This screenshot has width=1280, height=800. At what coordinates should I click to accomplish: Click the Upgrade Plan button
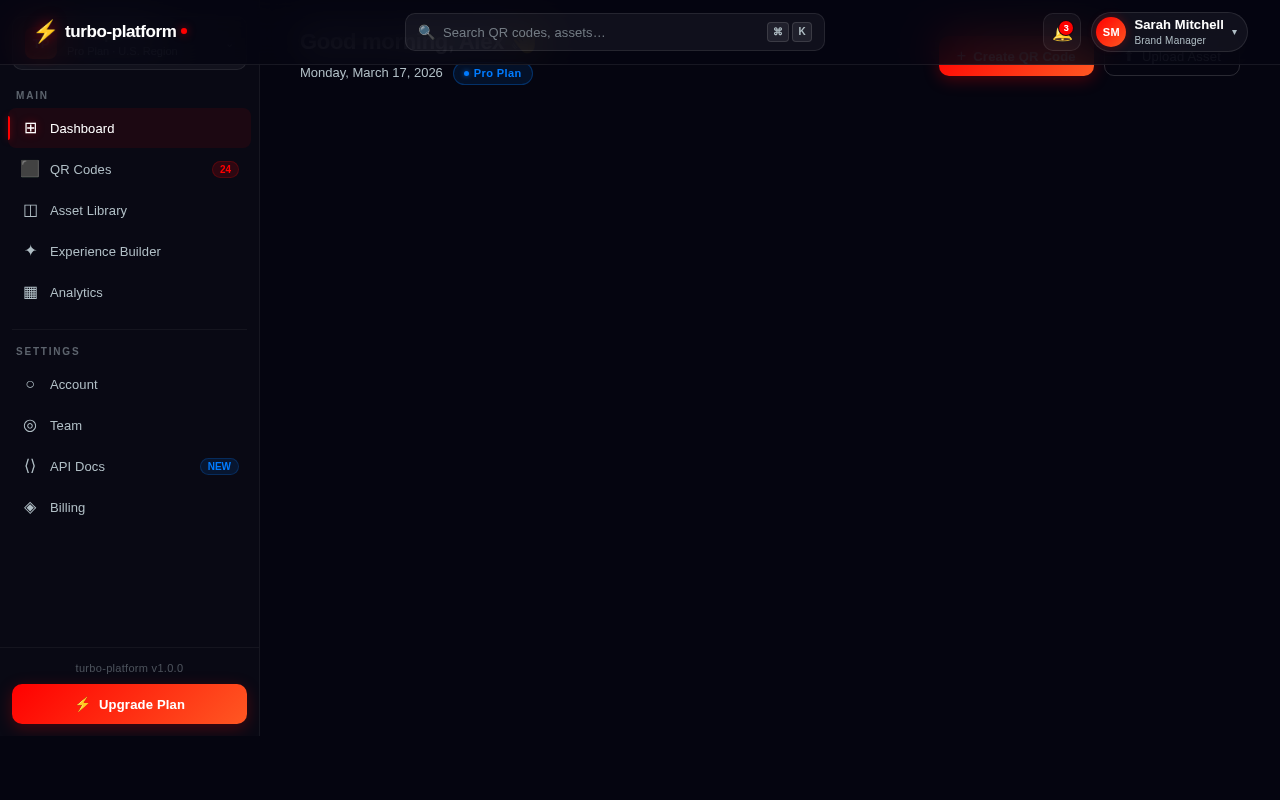tap(129, 704)
